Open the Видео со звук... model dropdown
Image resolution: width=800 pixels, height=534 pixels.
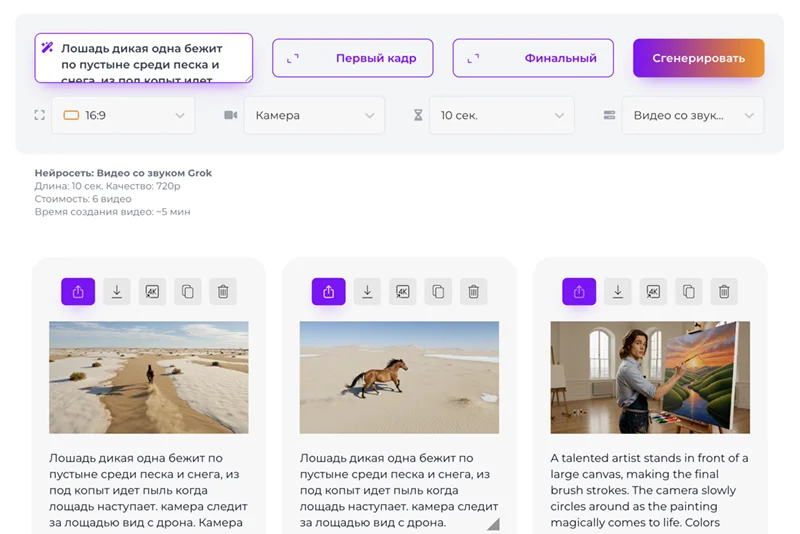[693, 115]
